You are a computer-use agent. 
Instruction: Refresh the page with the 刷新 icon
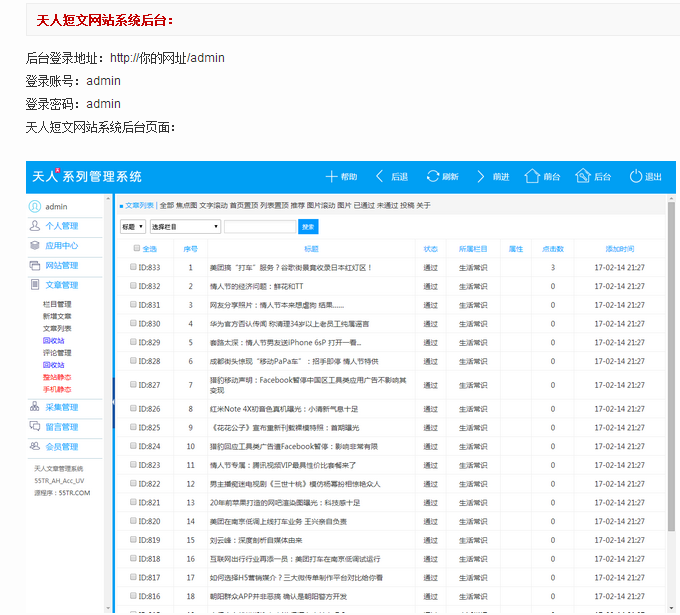[432, 177]
